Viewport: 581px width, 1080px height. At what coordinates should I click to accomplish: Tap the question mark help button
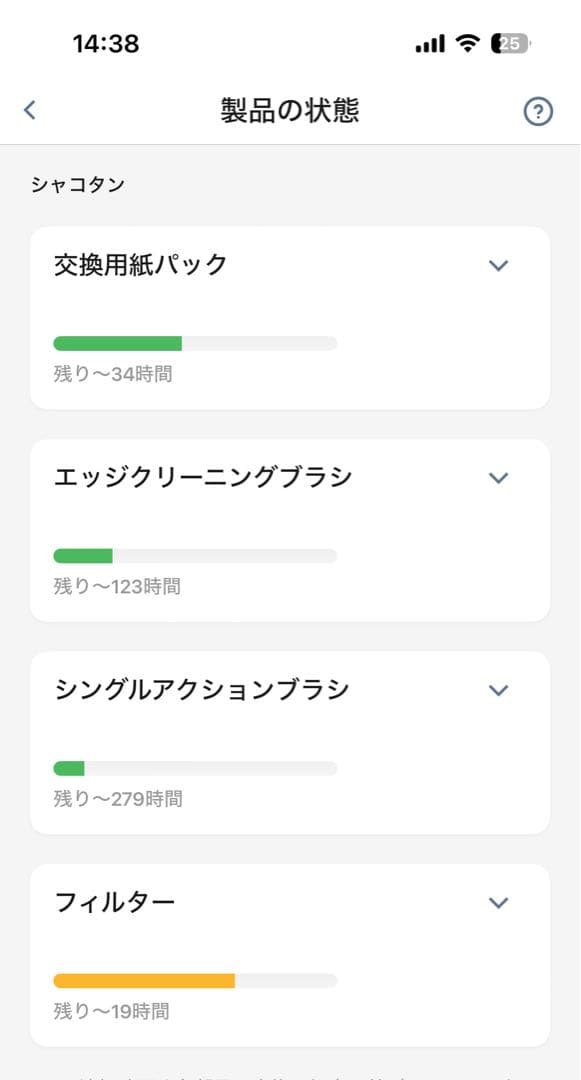540,111
